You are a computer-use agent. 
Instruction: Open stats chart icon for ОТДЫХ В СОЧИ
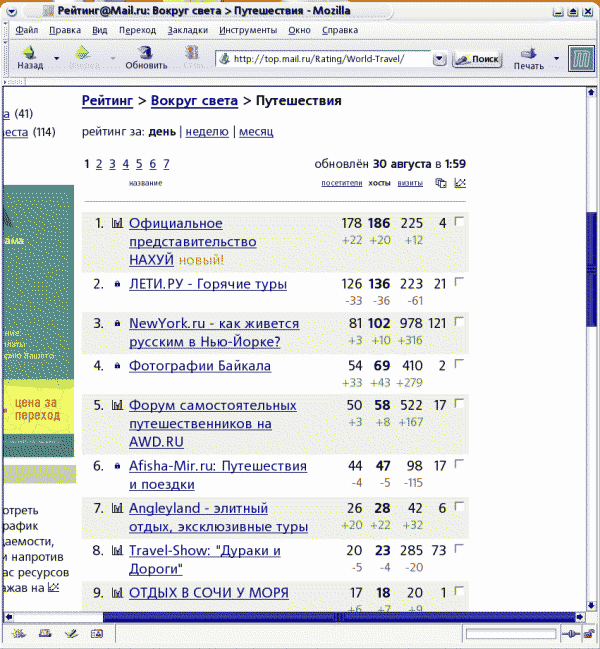point(118,593)
